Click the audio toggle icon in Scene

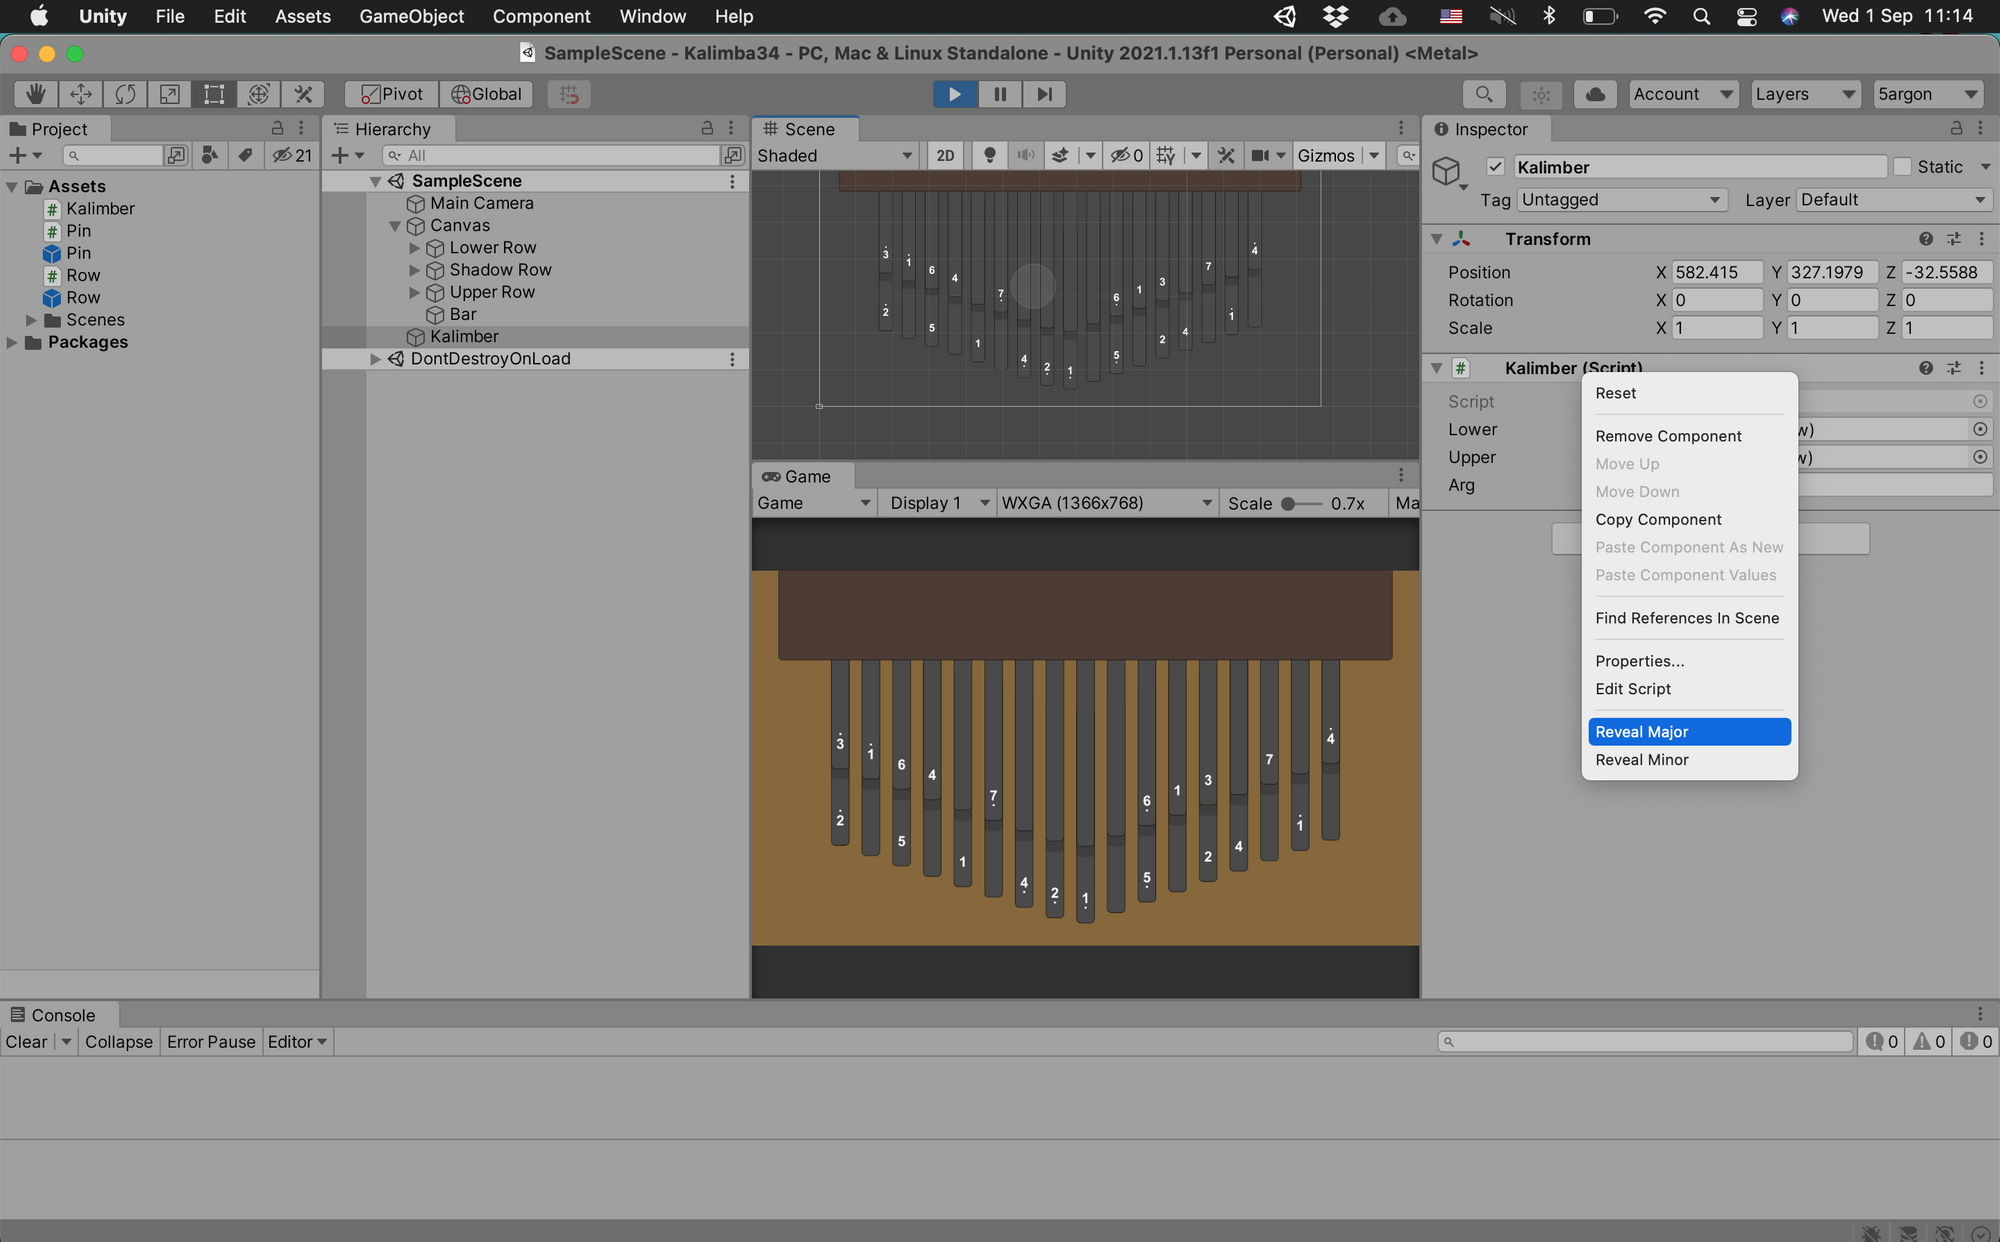click(1027, 155)
